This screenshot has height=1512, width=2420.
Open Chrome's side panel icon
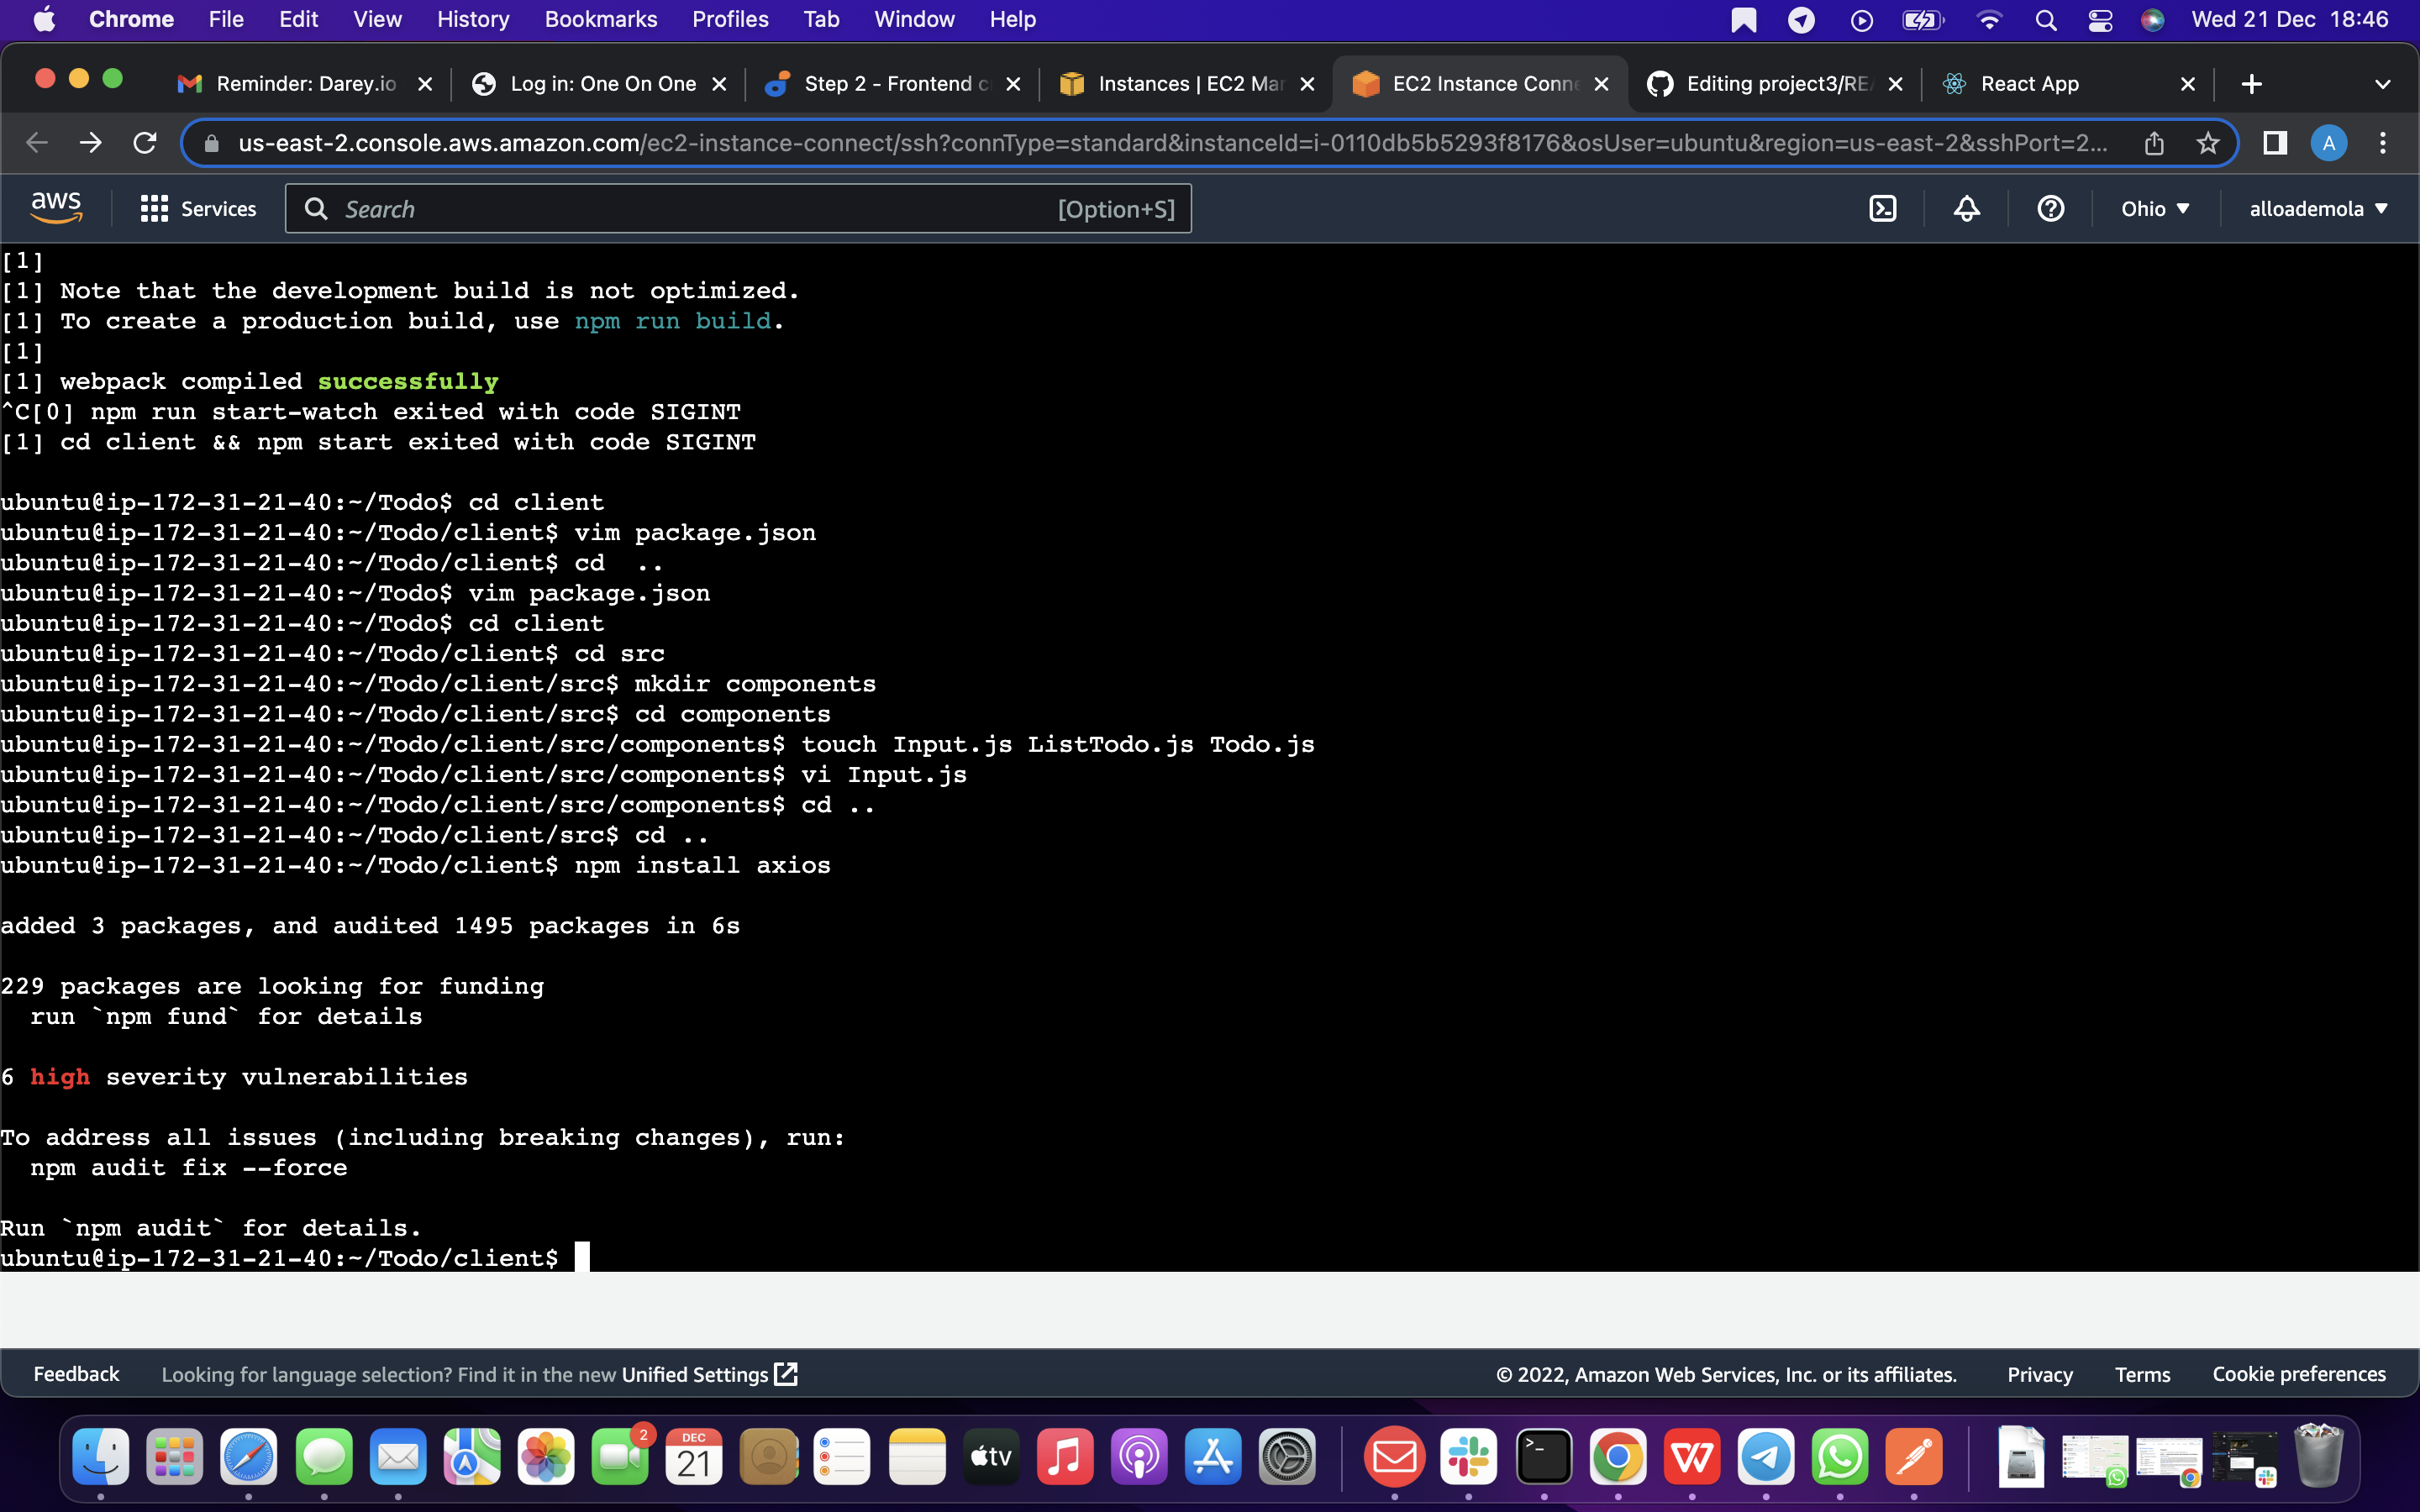tap(2274, 143)
